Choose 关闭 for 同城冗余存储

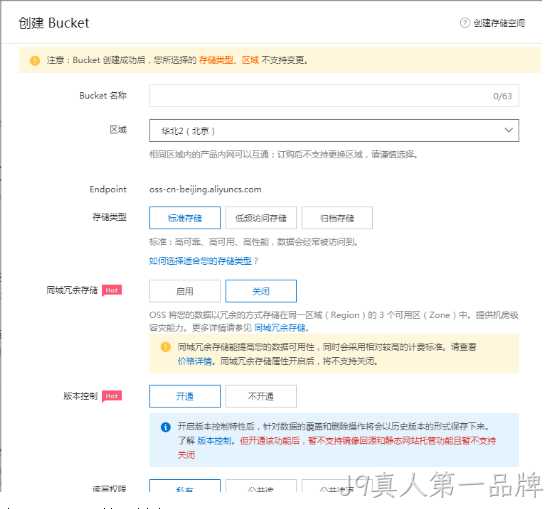click(261, 291)
